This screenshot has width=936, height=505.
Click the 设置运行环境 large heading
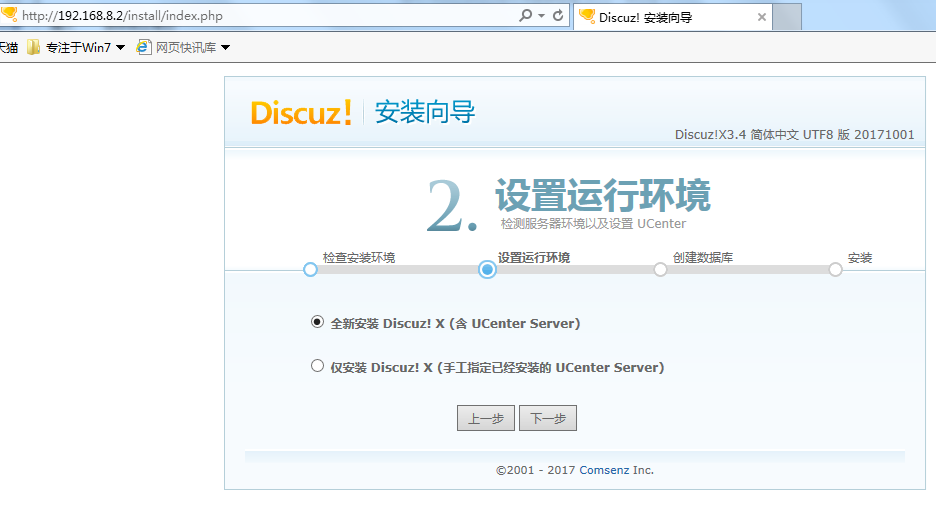(x=603, y=195)
